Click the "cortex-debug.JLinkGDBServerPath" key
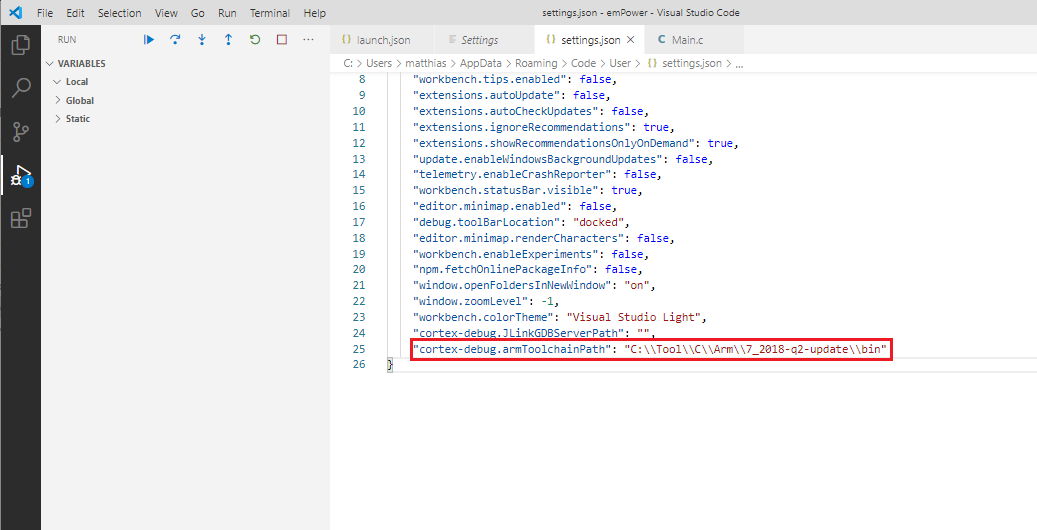The height and width of the screenshot is (530, 1037). [x=518, y=333]
